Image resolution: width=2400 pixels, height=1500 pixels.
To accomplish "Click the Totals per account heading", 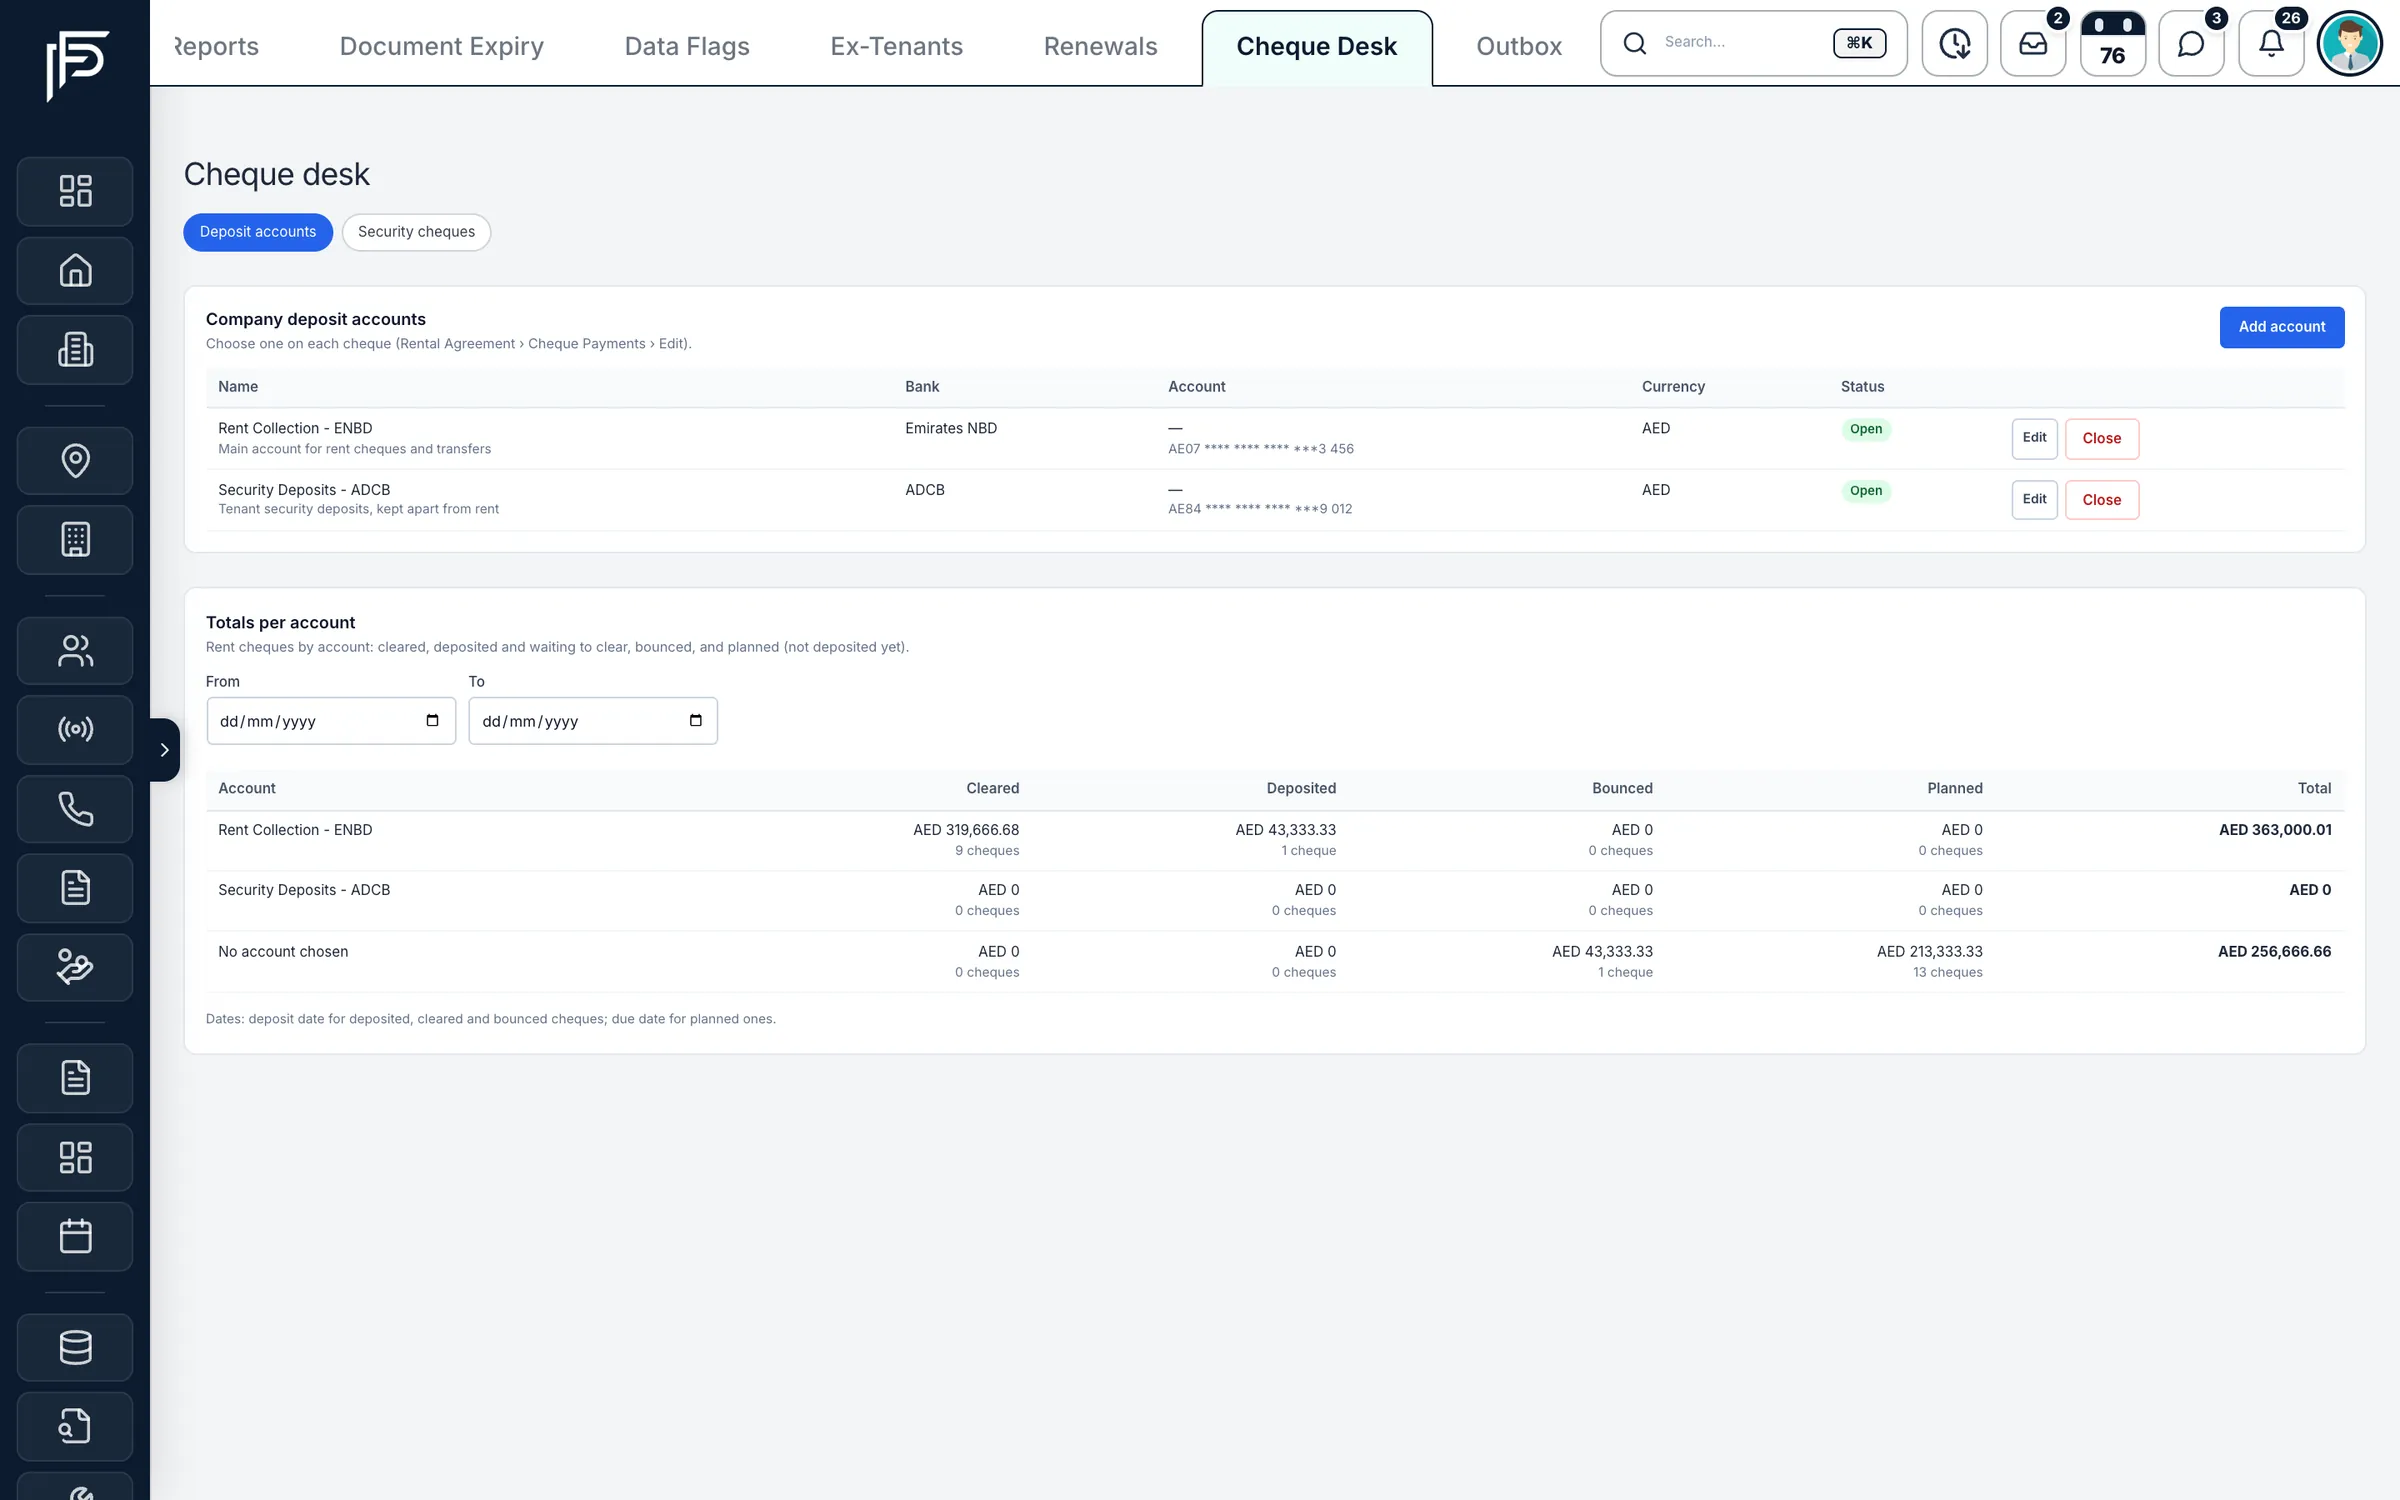I will 280,622.
